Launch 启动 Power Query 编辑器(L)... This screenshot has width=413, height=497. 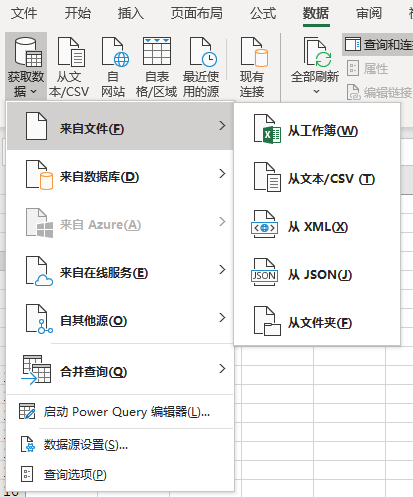coord(120,412)
